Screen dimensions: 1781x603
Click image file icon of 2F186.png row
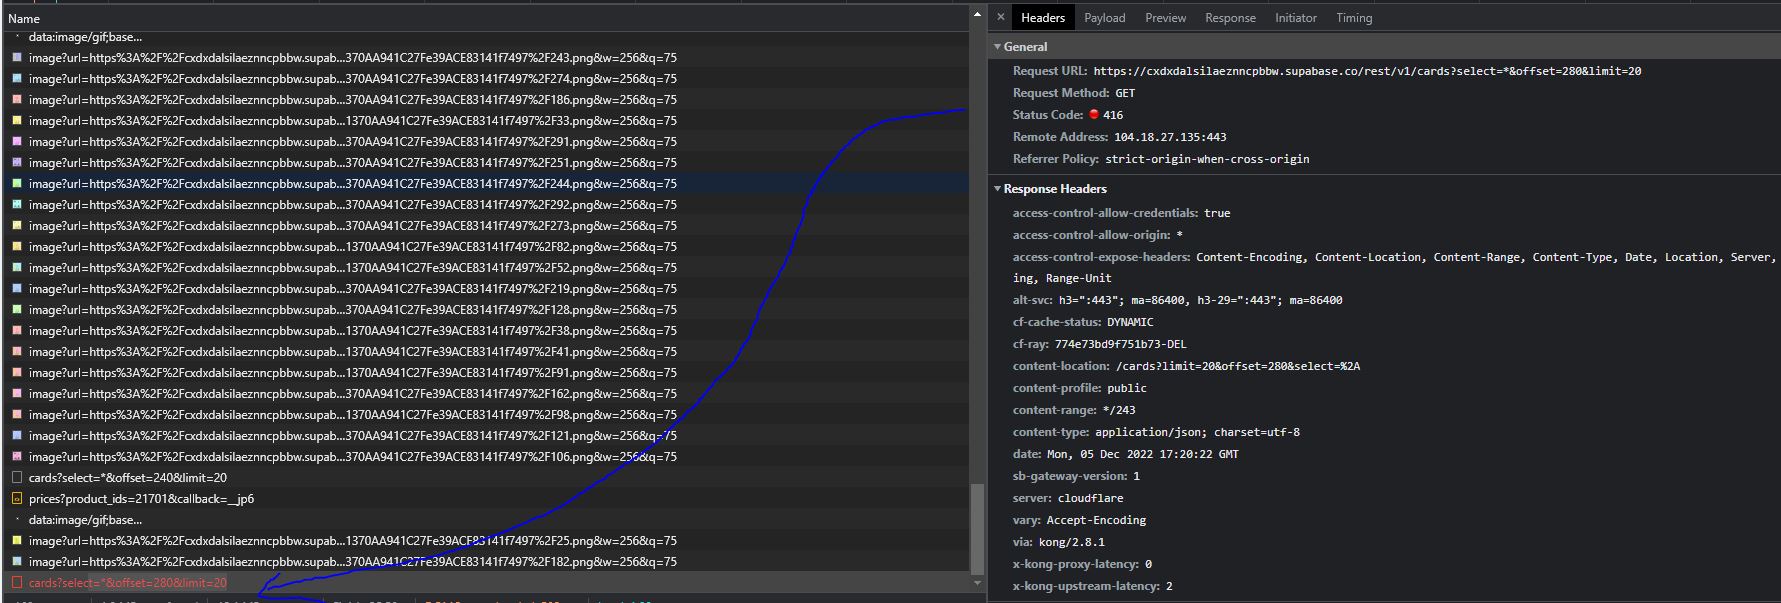(17, 100)
